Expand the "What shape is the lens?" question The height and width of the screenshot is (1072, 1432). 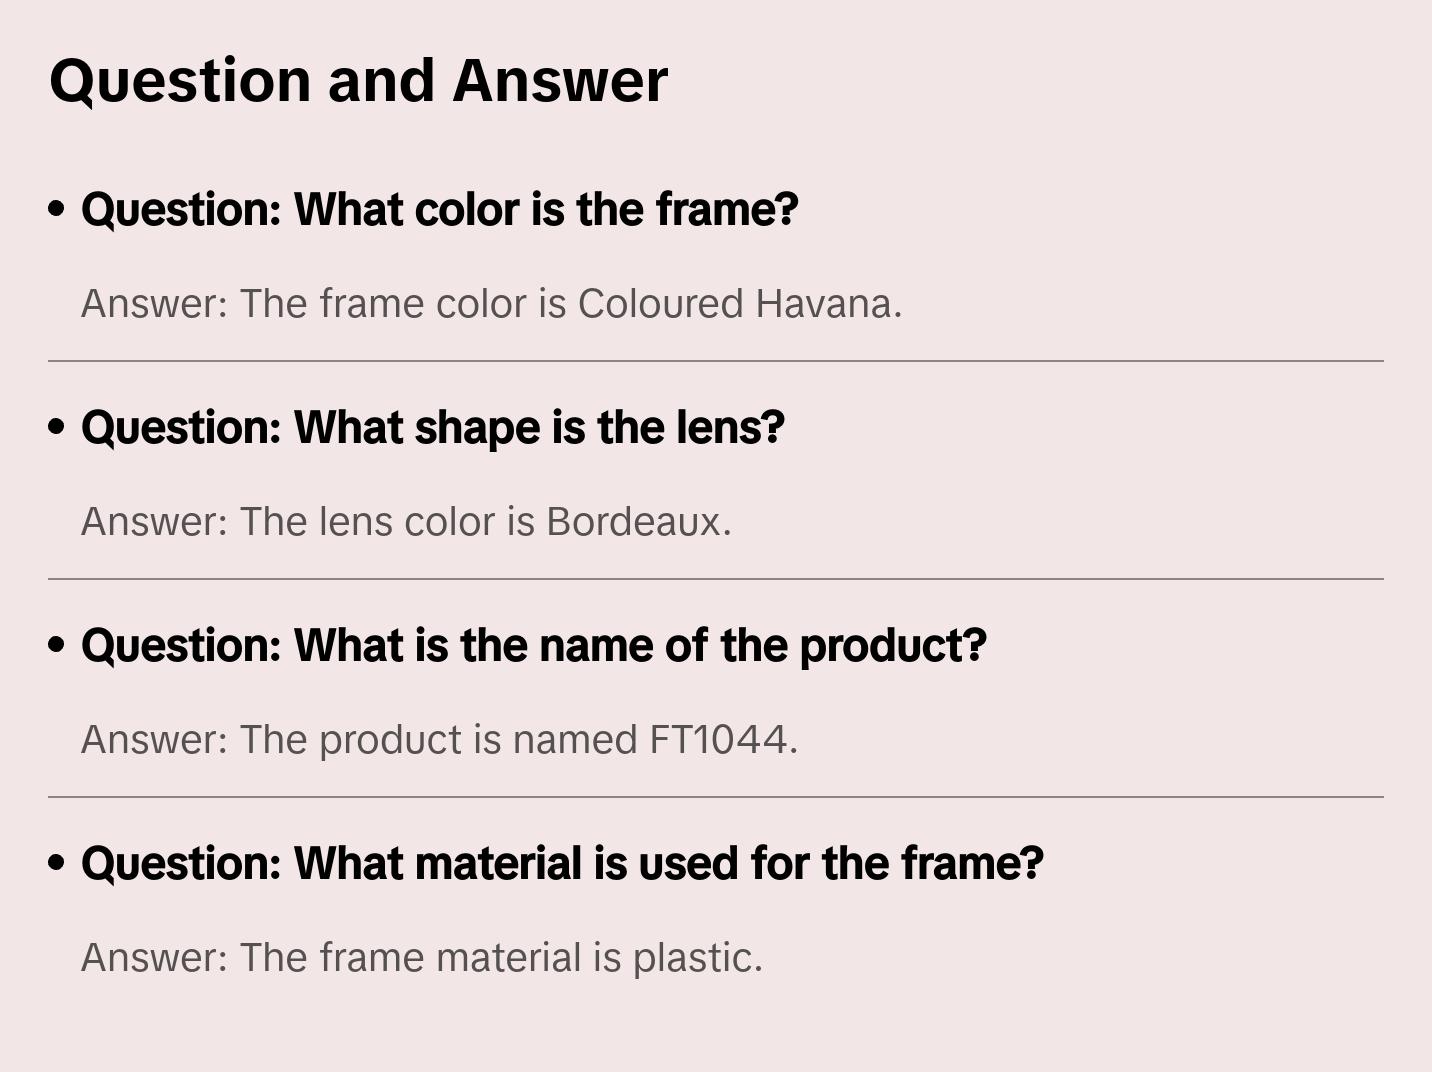coord(432,428)
